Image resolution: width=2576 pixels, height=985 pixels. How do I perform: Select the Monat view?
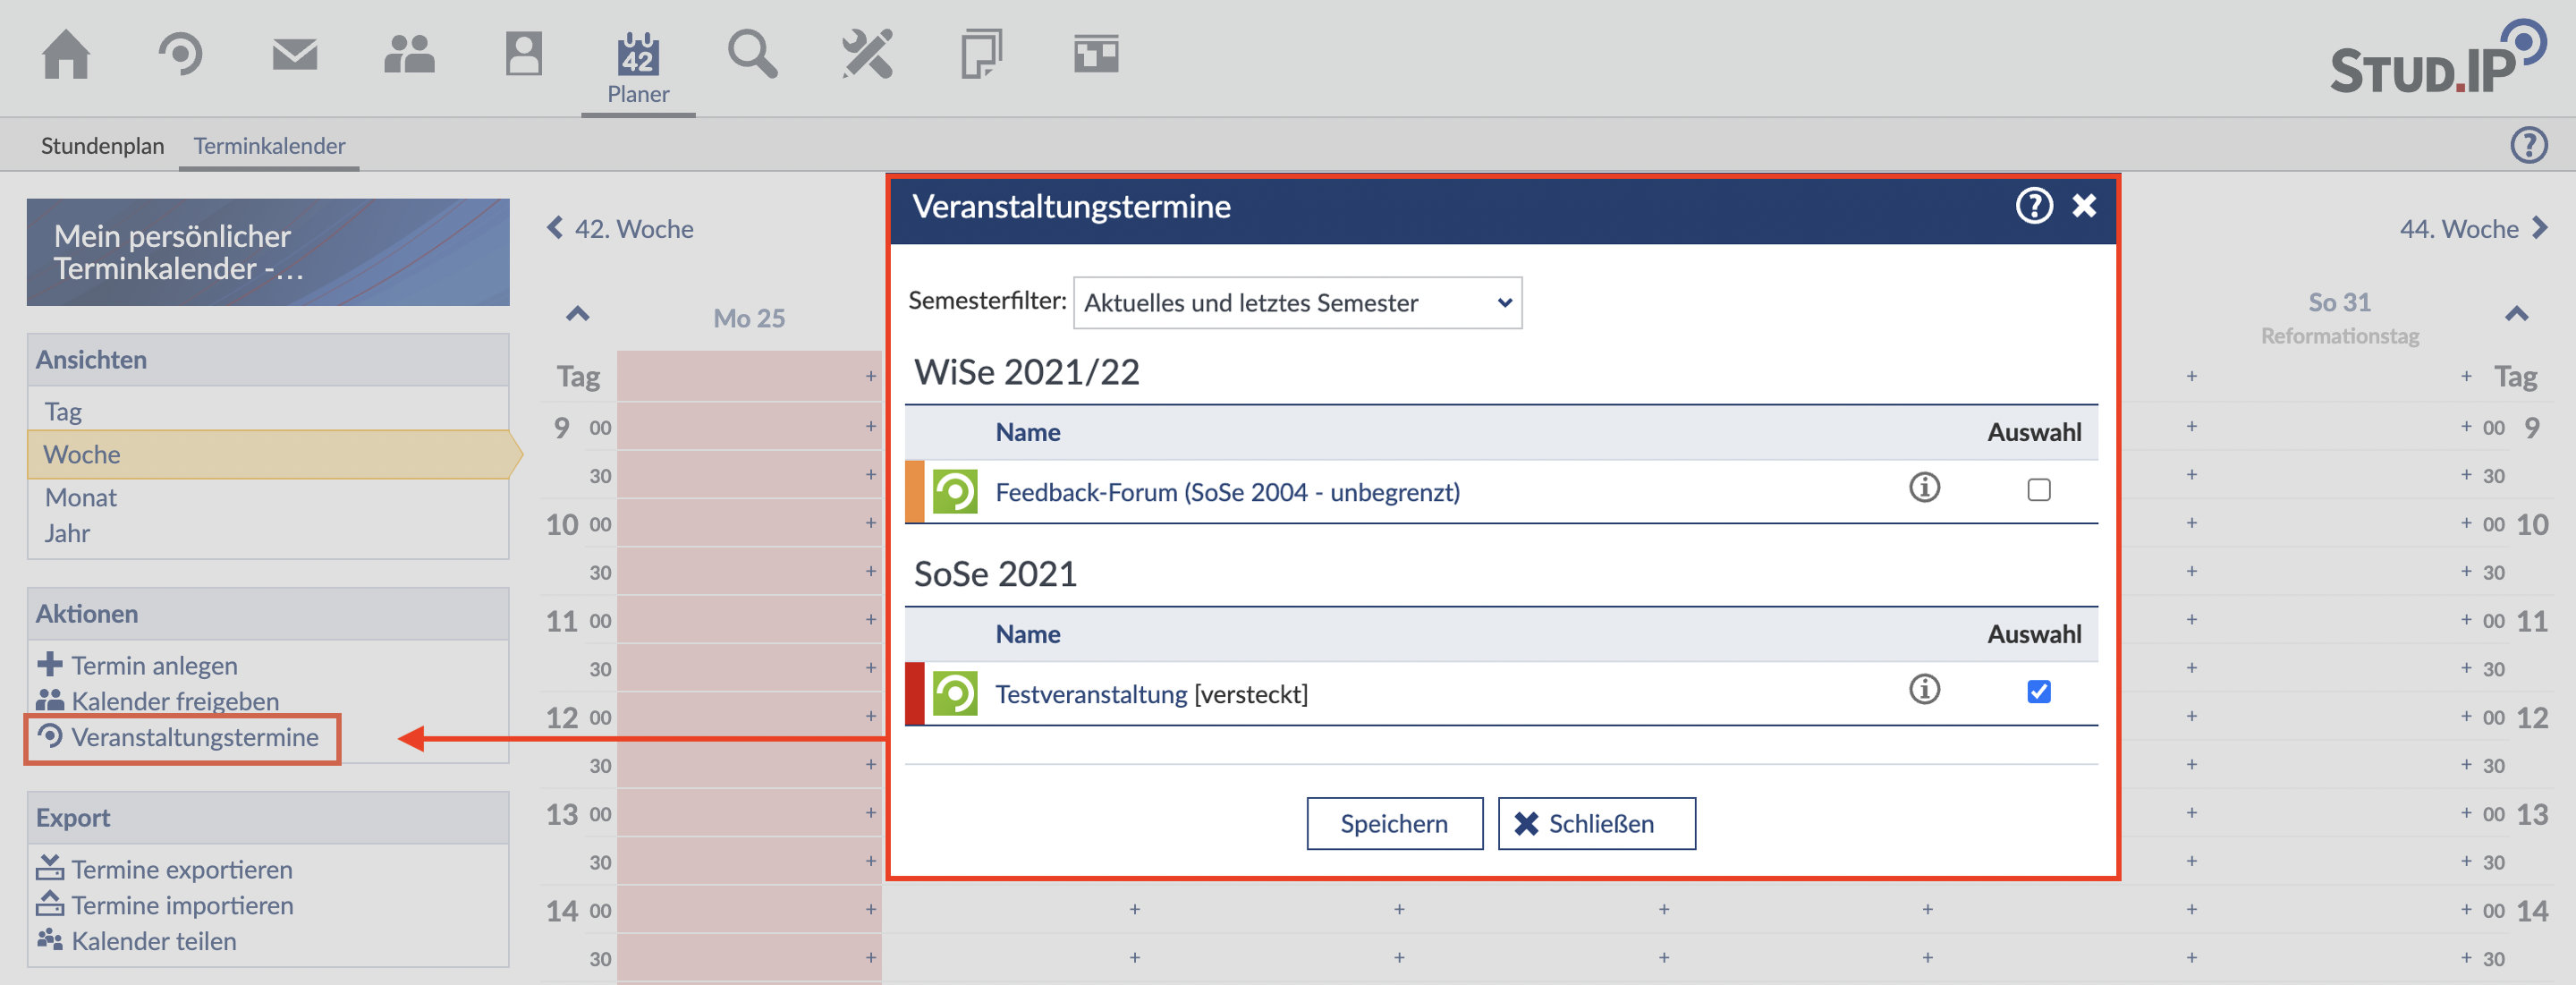click(80, 497)
